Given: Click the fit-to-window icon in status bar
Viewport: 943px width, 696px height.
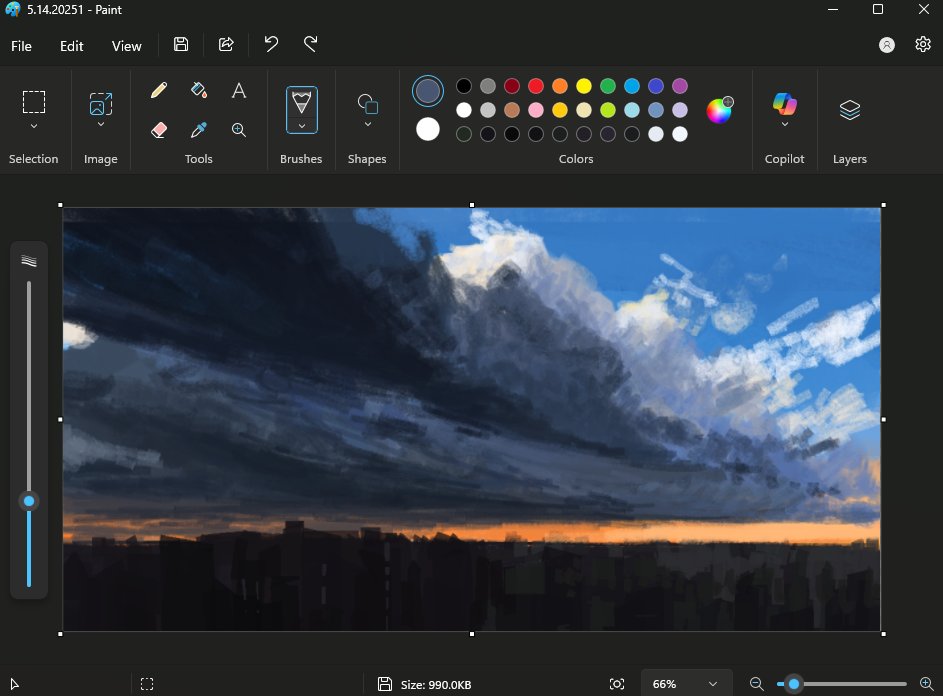Looking at the screenshot, I should point(617,684).
